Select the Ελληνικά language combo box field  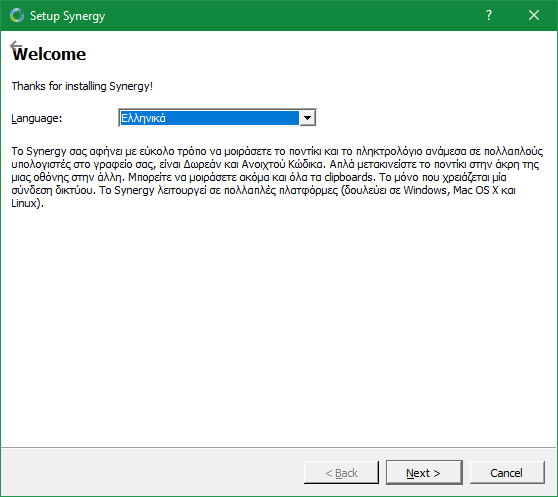[x=217, y=118]
